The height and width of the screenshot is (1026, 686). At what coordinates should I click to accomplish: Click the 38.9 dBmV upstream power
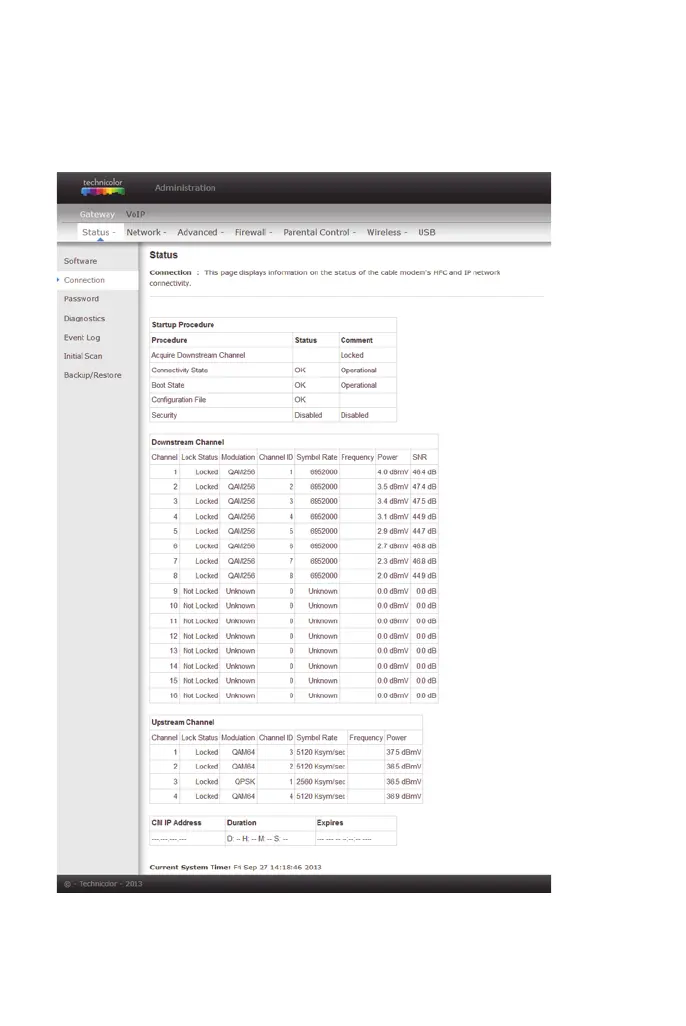[403, 797]
